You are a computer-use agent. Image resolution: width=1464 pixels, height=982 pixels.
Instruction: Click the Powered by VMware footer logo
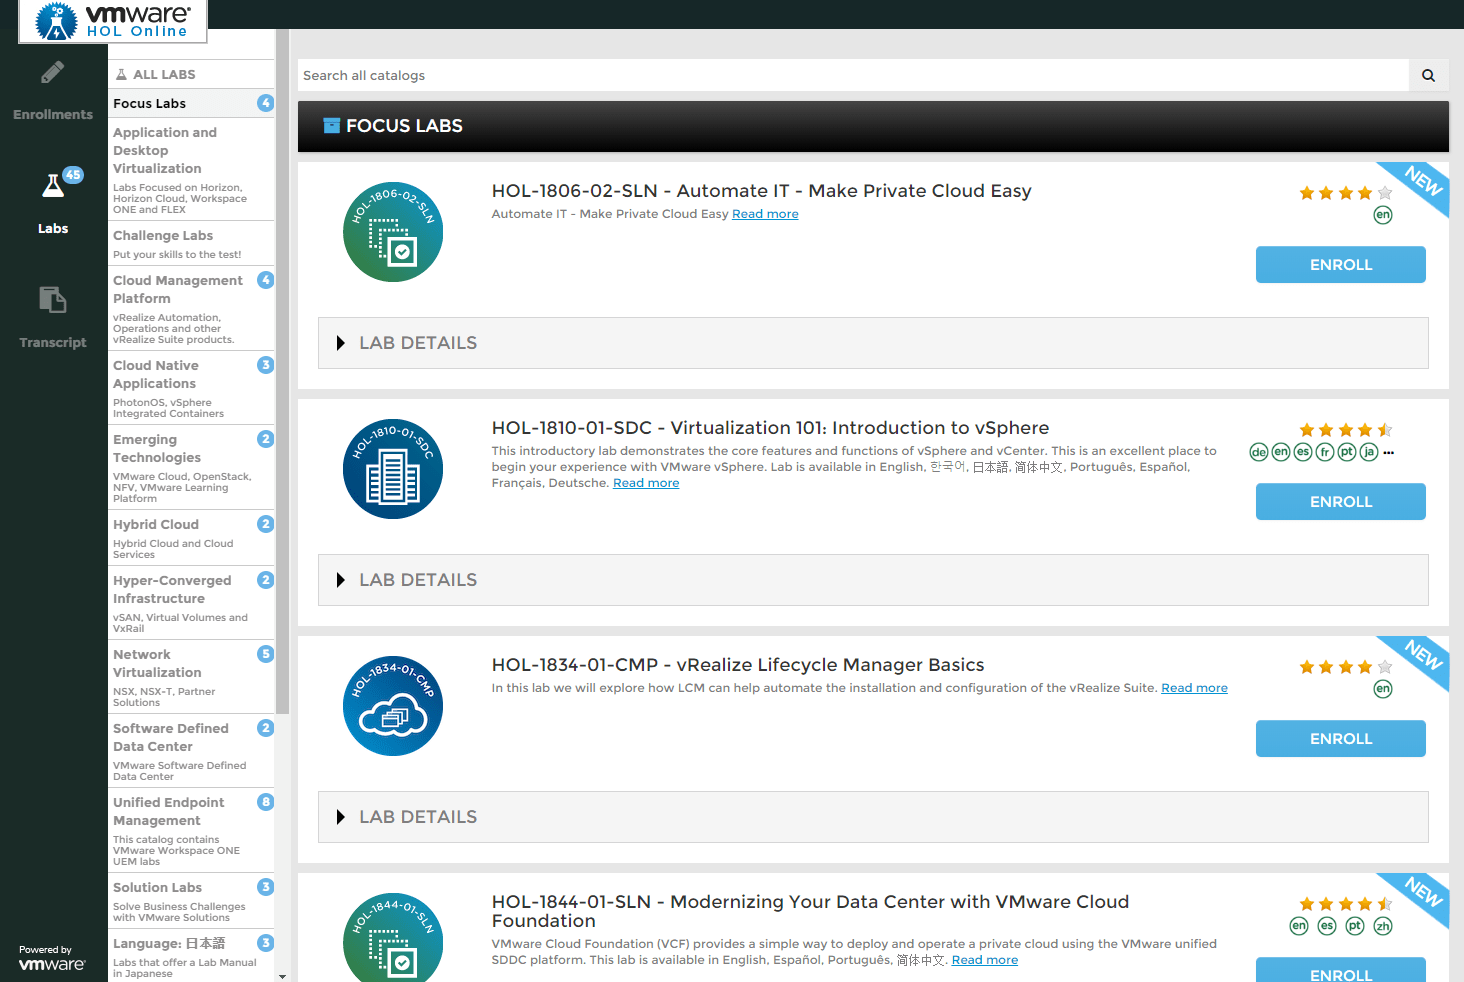[x=52, y=958]
